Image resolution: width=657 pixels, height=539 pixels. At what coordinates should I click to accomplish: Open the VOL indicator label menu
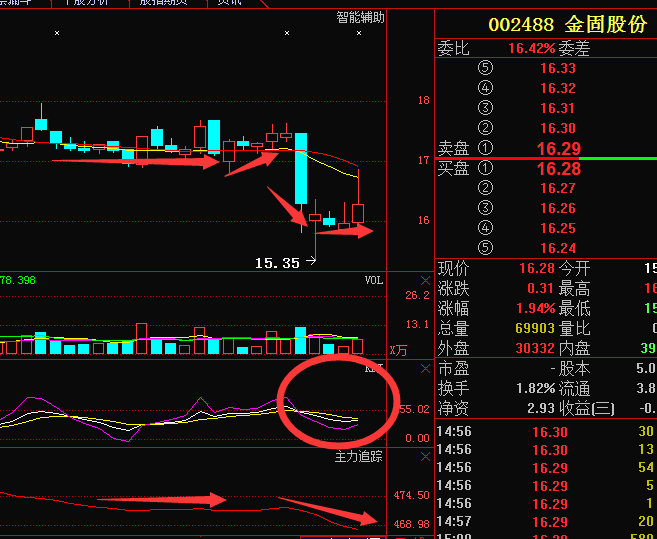(373, 281)
